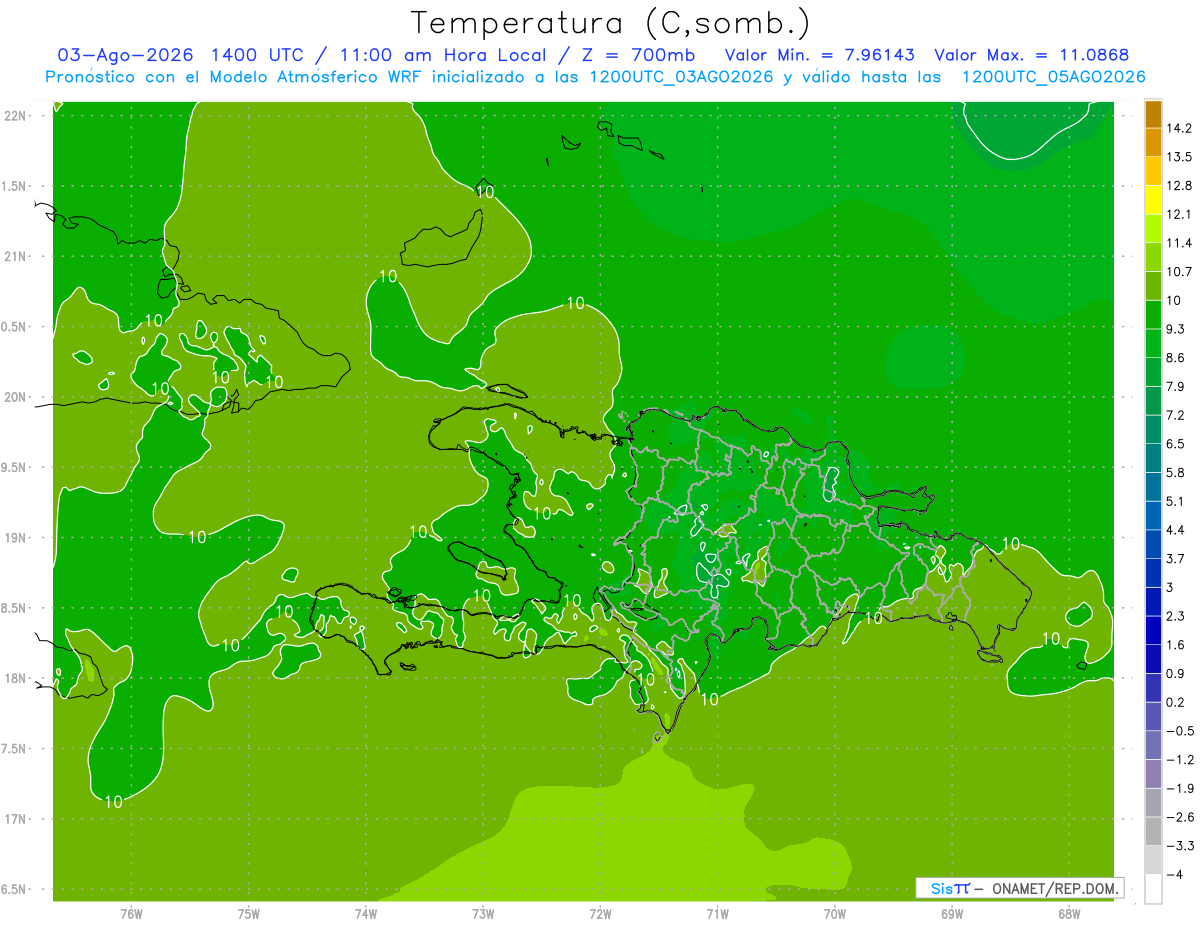Click the '19N' latitude axis label
Screen dimensions: 1200x927
[x=15, y=538]
